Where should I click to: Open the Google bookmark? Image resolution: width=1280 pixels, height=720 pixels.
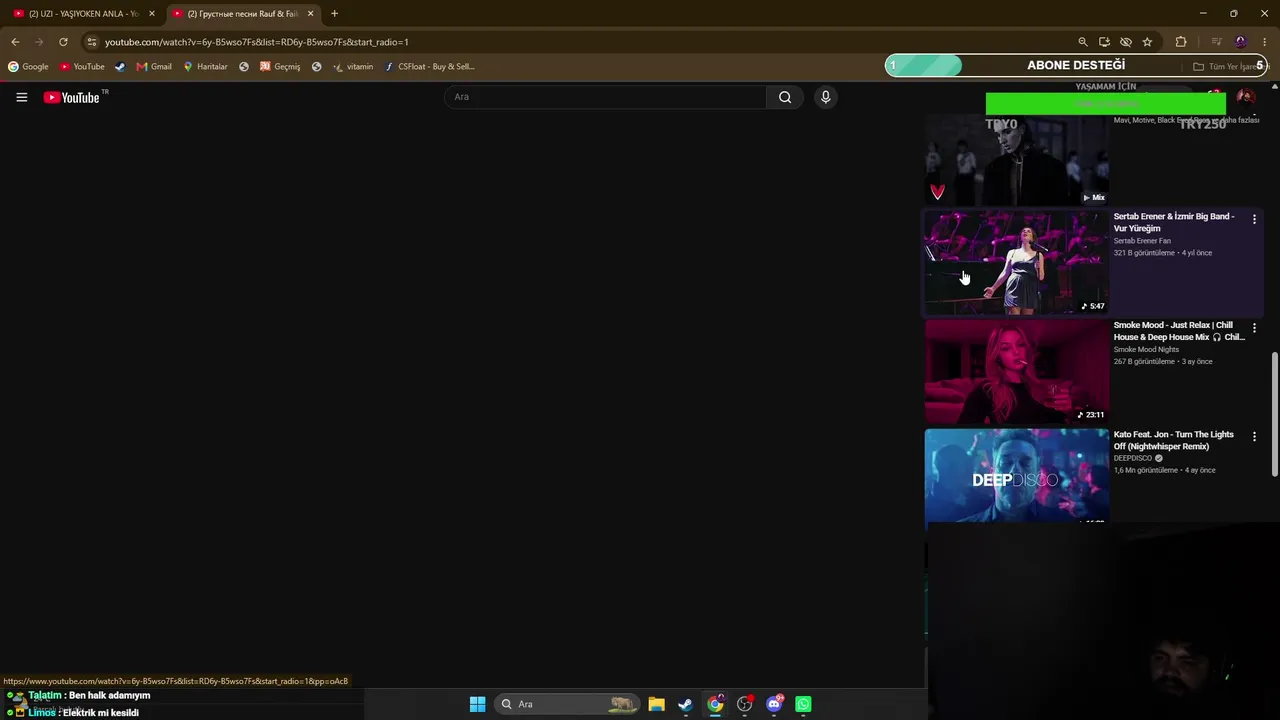[28, 67]
